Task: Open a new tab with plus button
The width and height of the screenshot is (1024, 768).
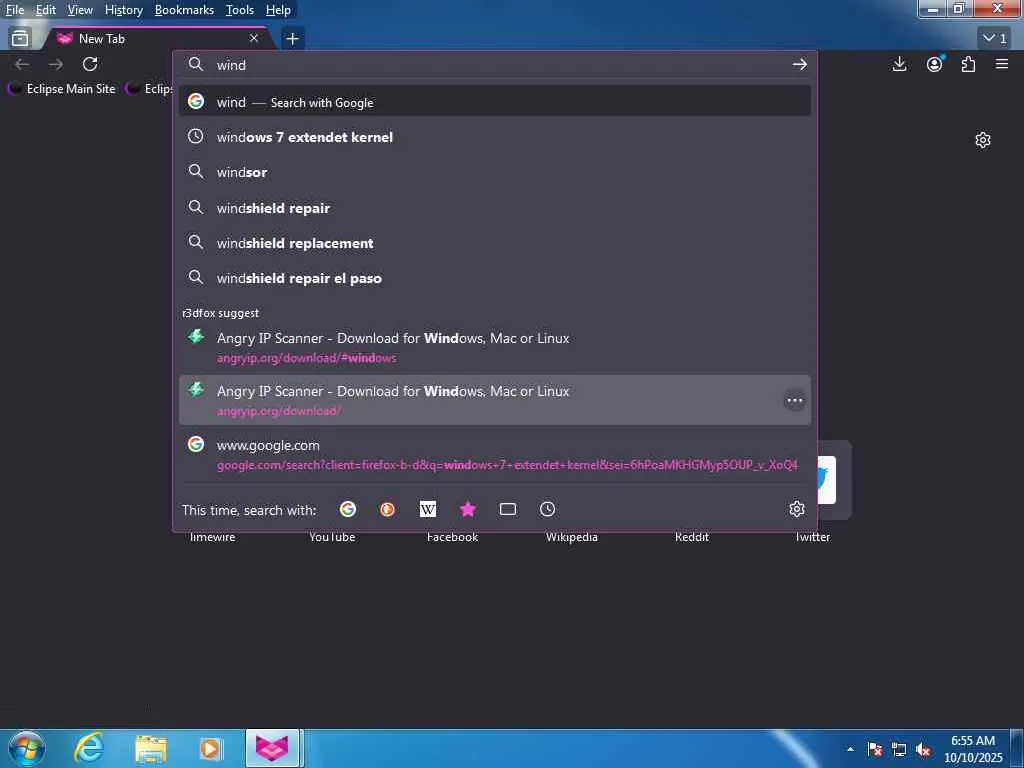Action: point(293,39)
